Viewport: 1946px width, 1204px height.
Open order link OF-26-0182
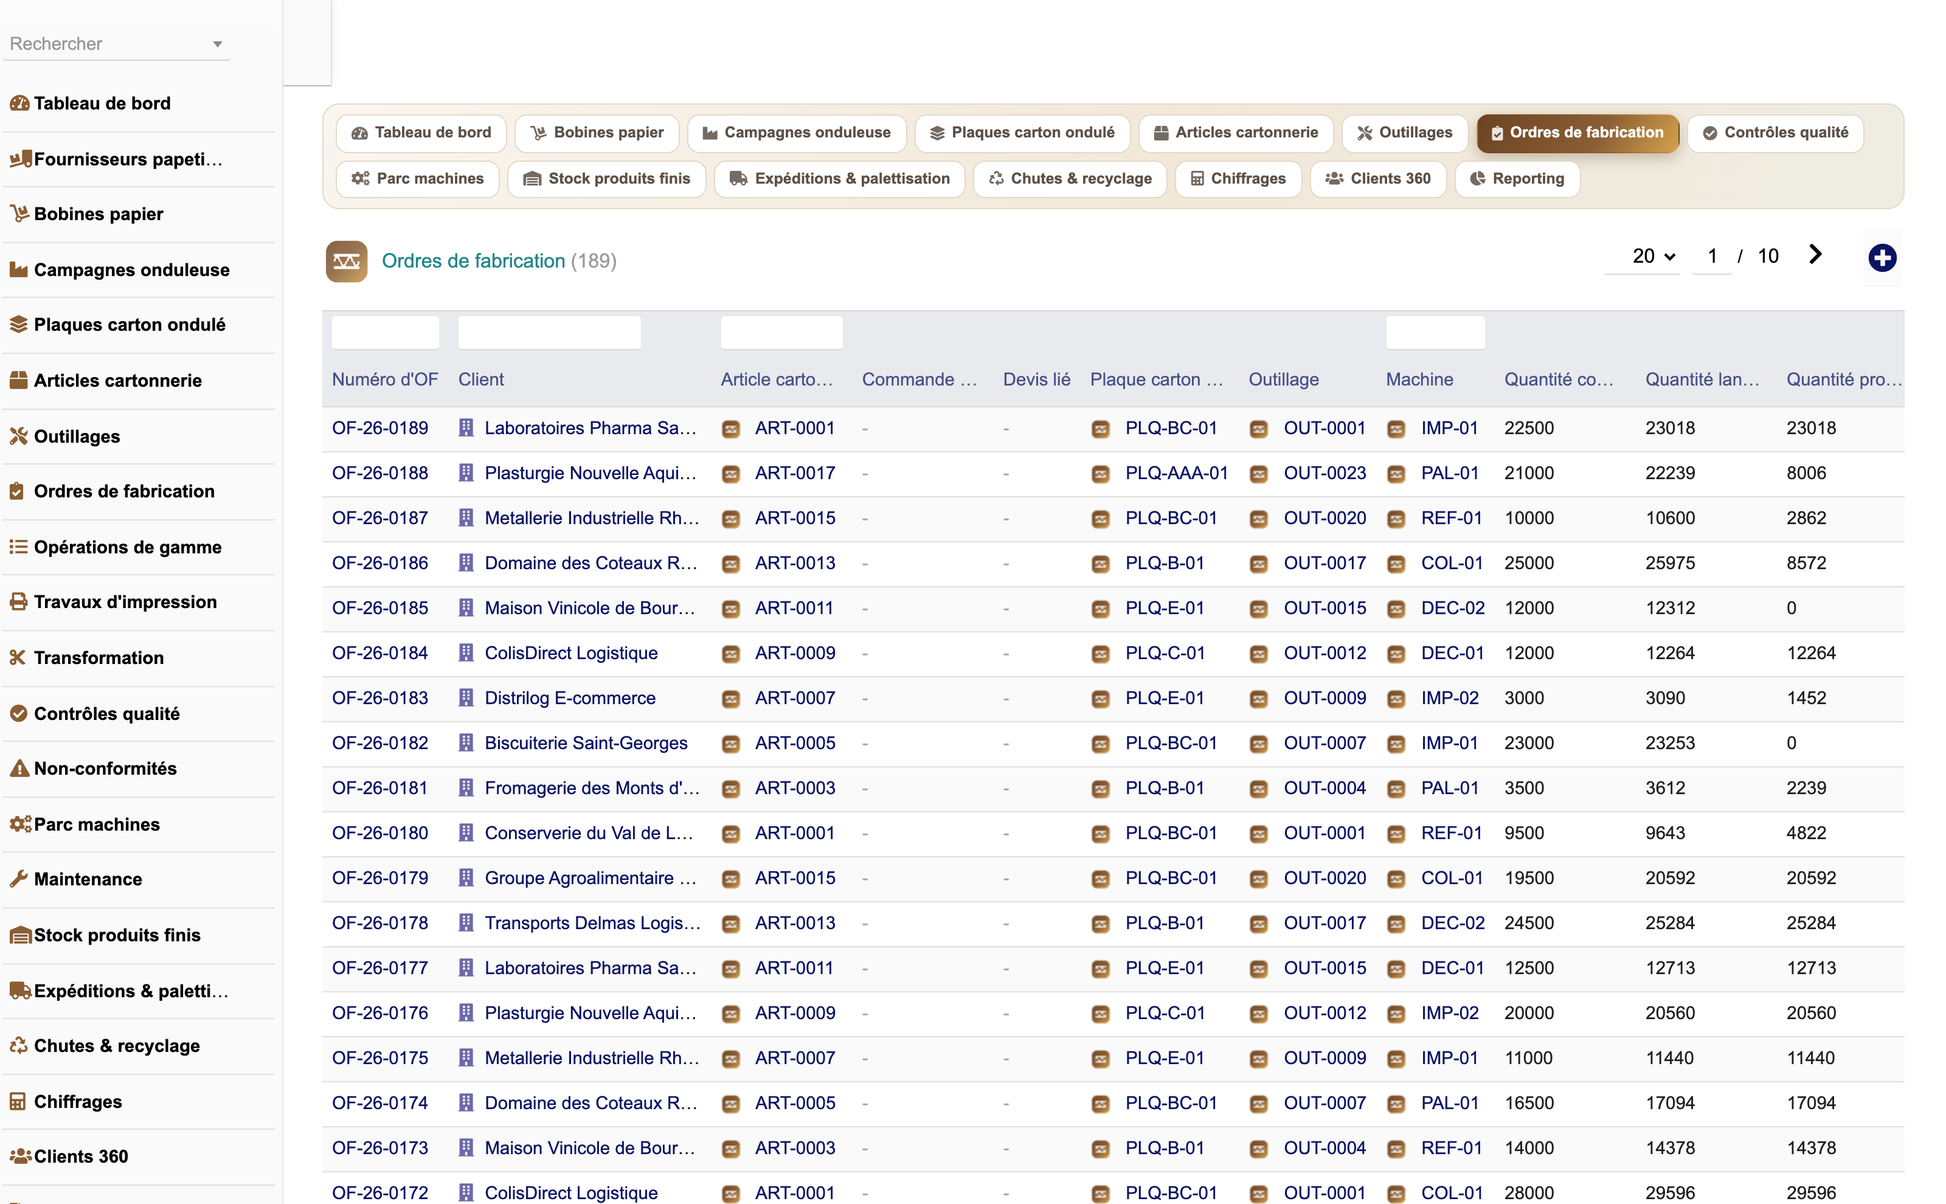coord(380,743)
